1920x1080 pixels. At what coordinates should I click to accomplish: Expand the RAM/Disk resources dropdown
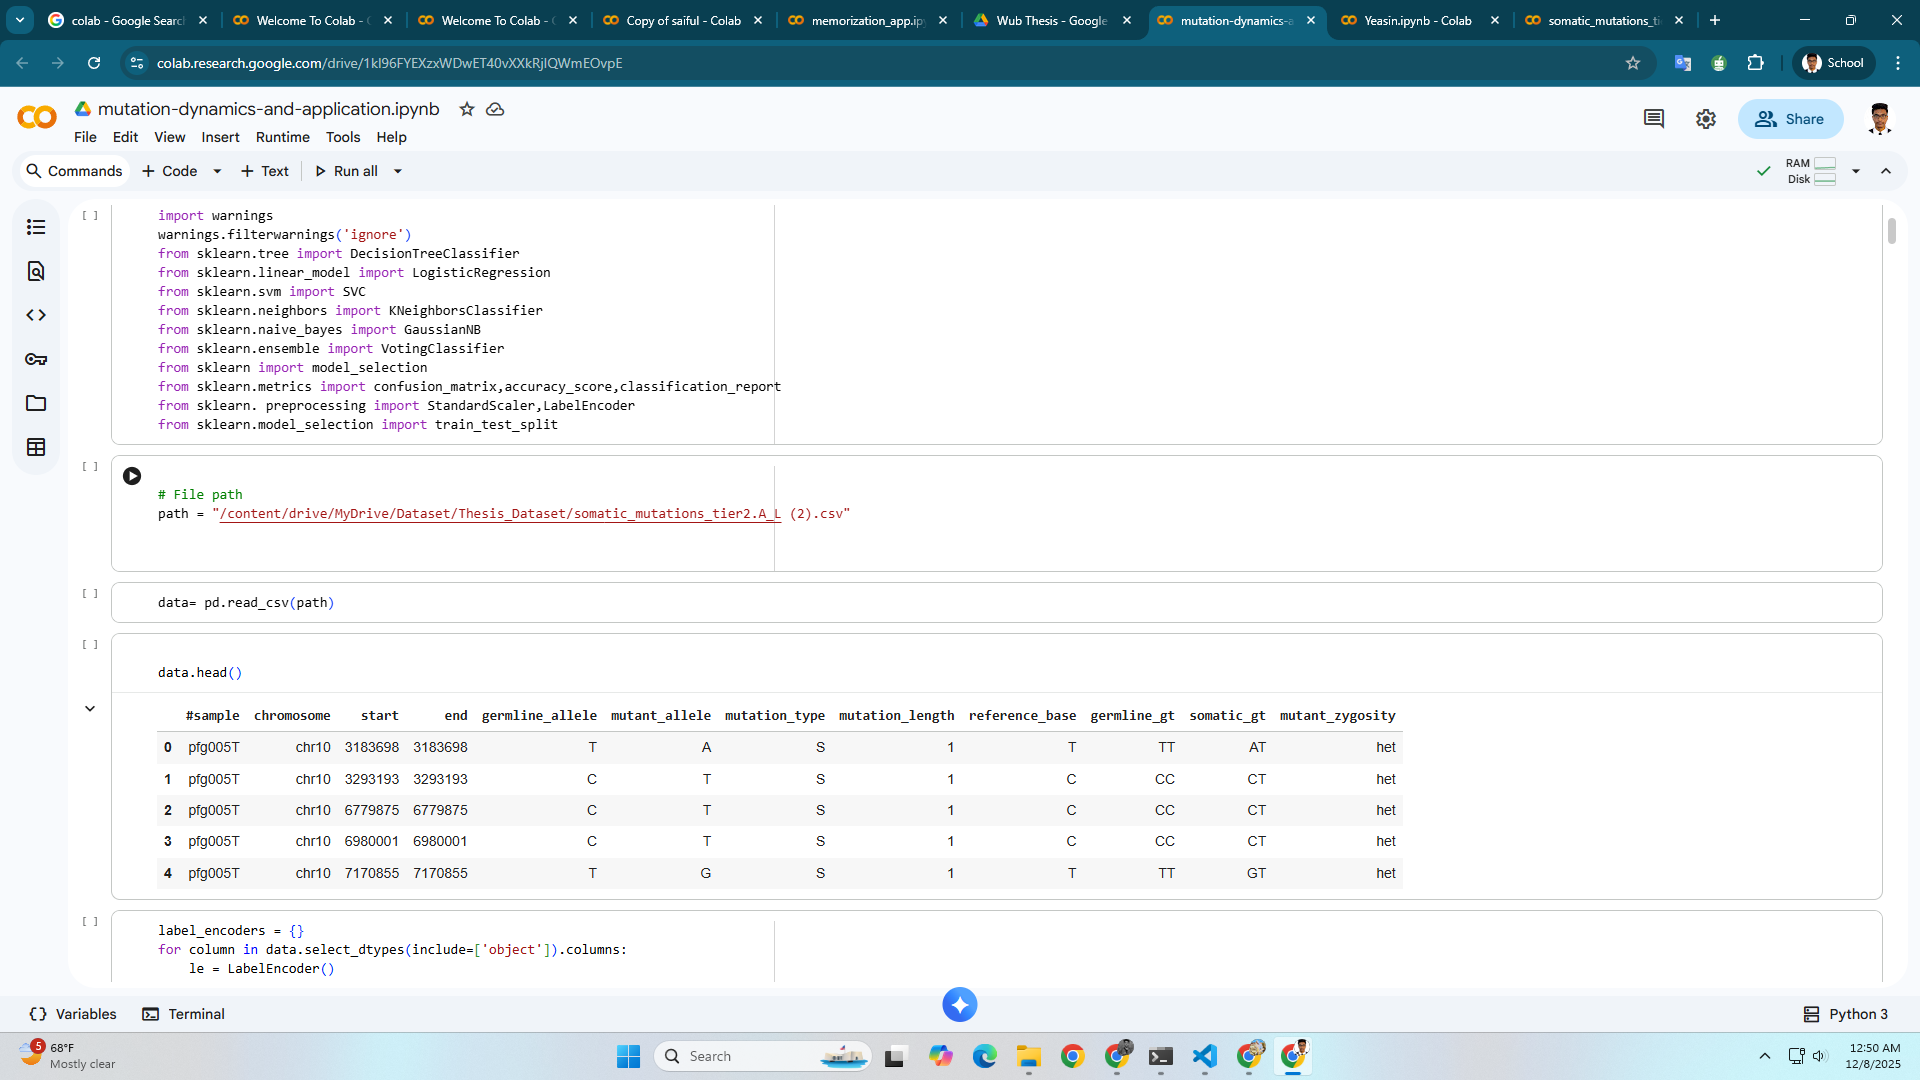click(x=1855, y=171)
